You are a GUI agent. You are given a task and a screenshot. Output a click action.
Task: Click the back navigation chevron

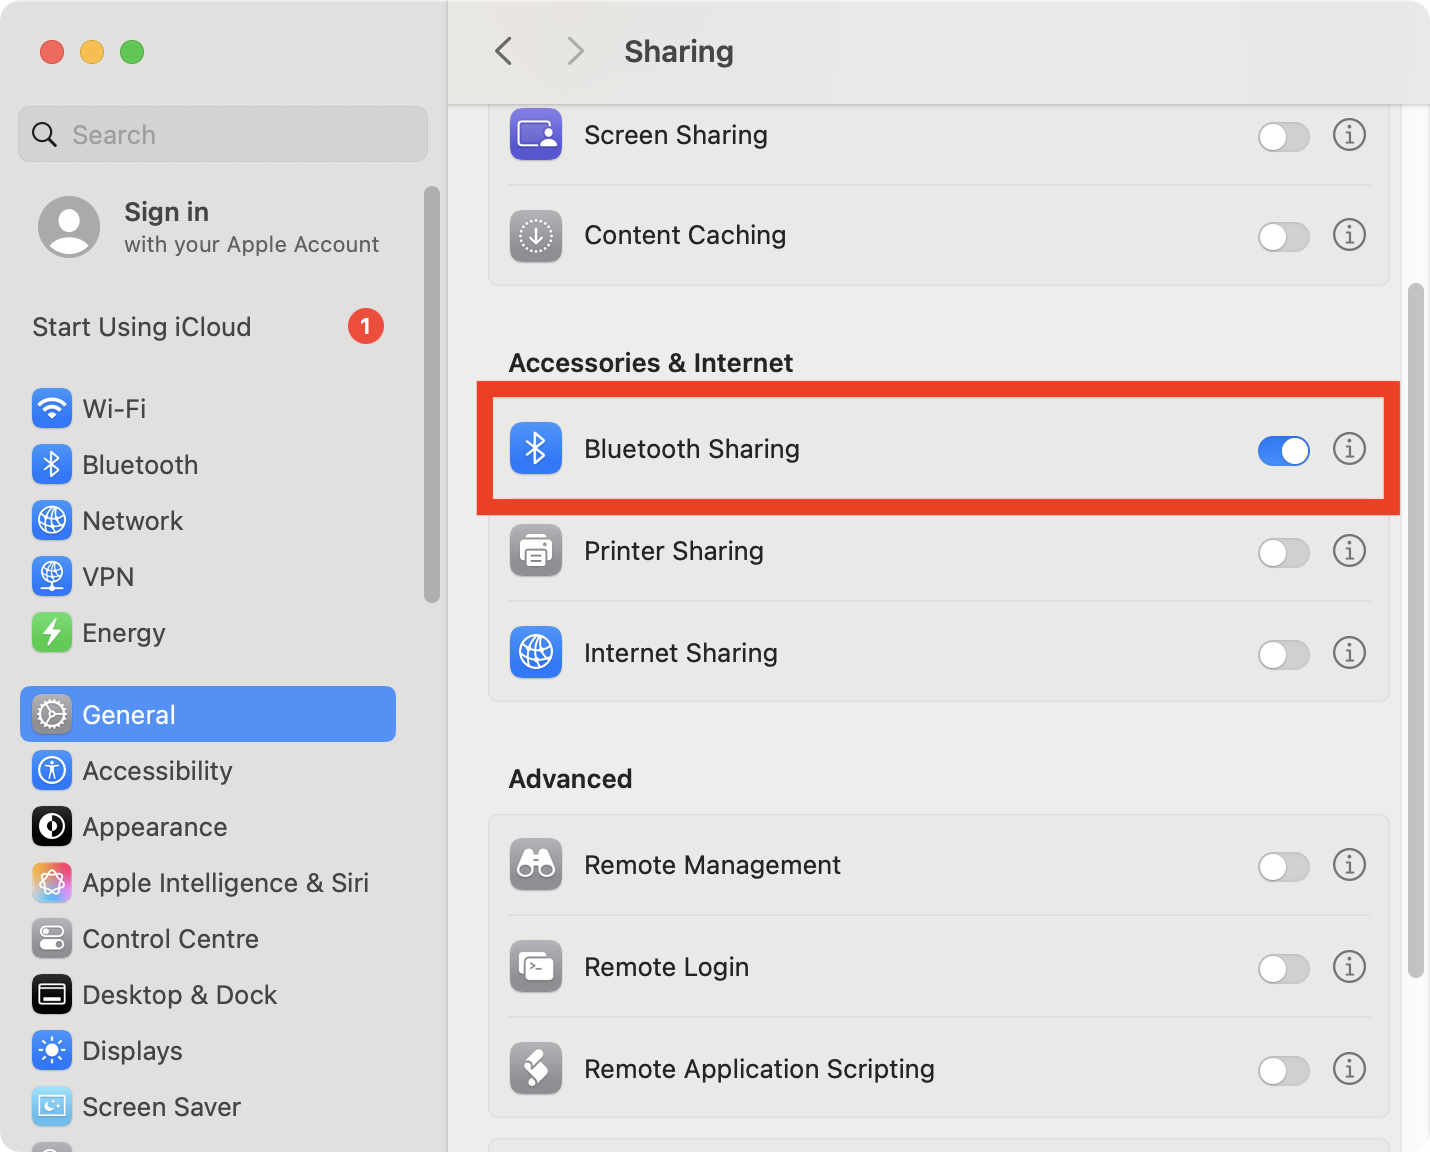tap(503, 51)
